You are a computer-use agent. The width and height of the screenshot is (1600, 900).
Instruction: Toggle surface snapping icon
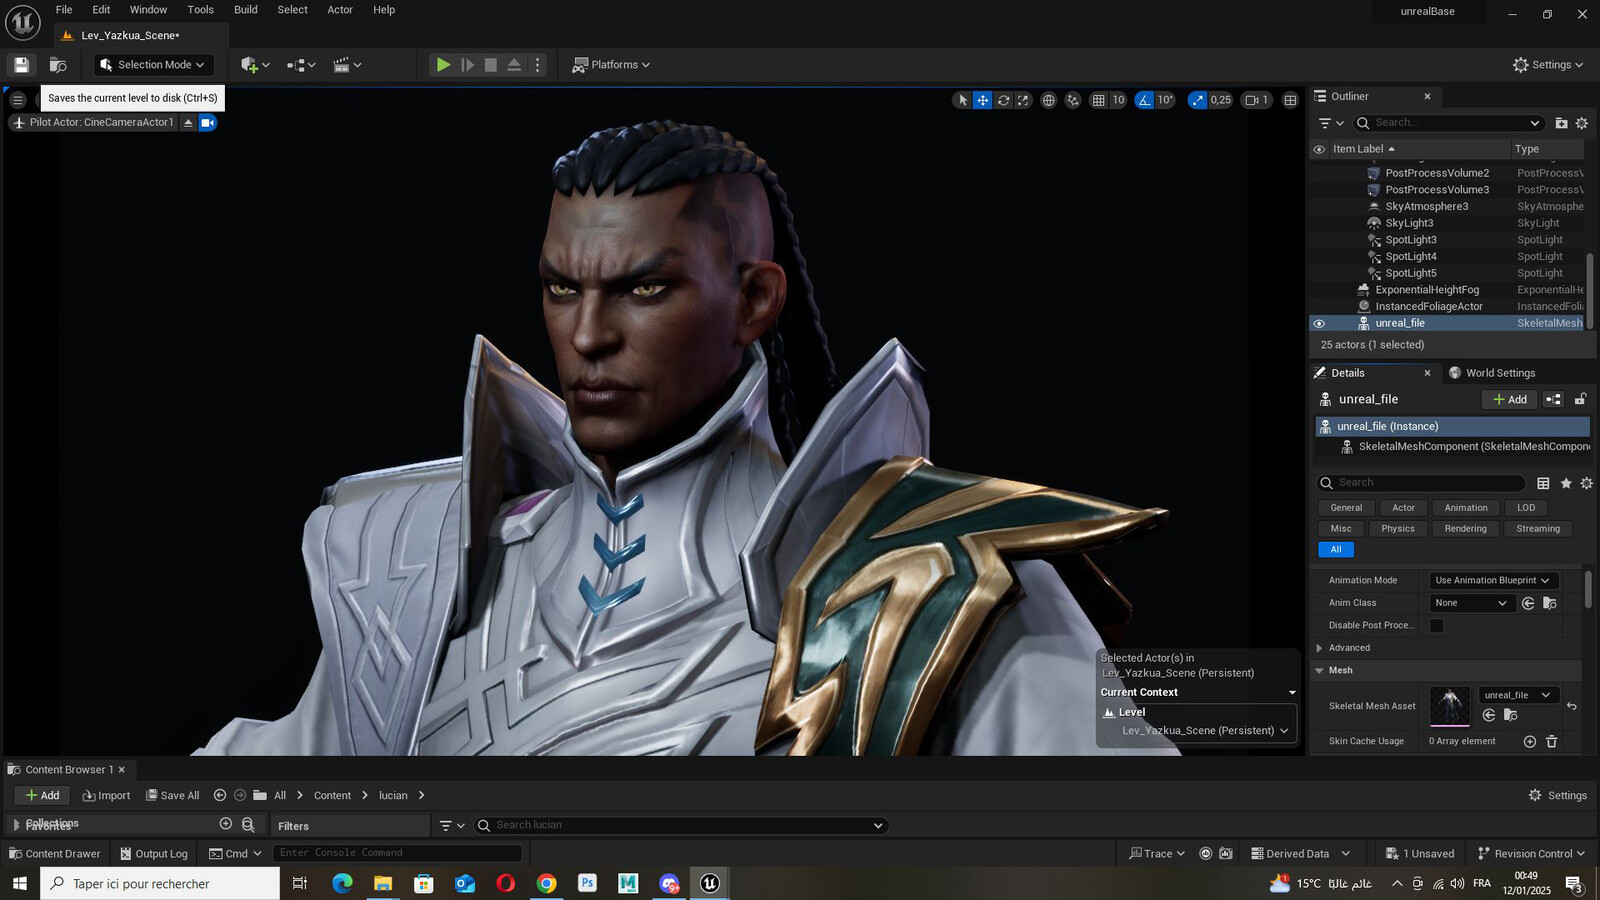tap(1073, 100)
